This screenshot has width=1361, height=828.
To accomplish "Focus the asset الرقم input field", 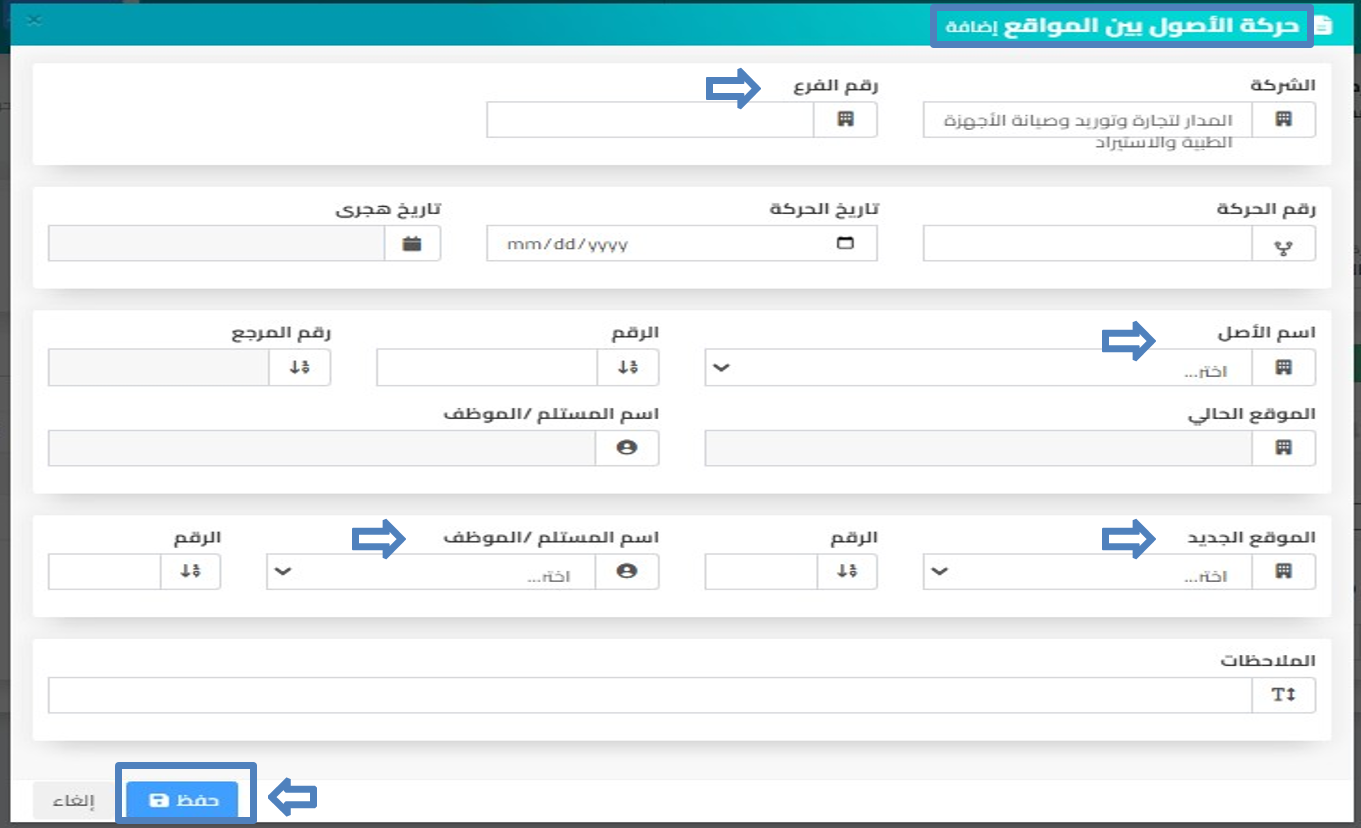I will [x=487, y=368].
